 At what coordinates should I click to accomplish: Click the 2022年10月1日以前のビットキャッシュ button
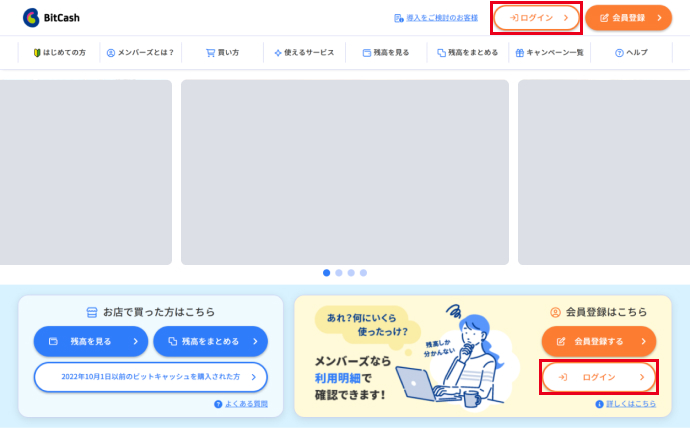pyautogui.click(x=150, y=377)
